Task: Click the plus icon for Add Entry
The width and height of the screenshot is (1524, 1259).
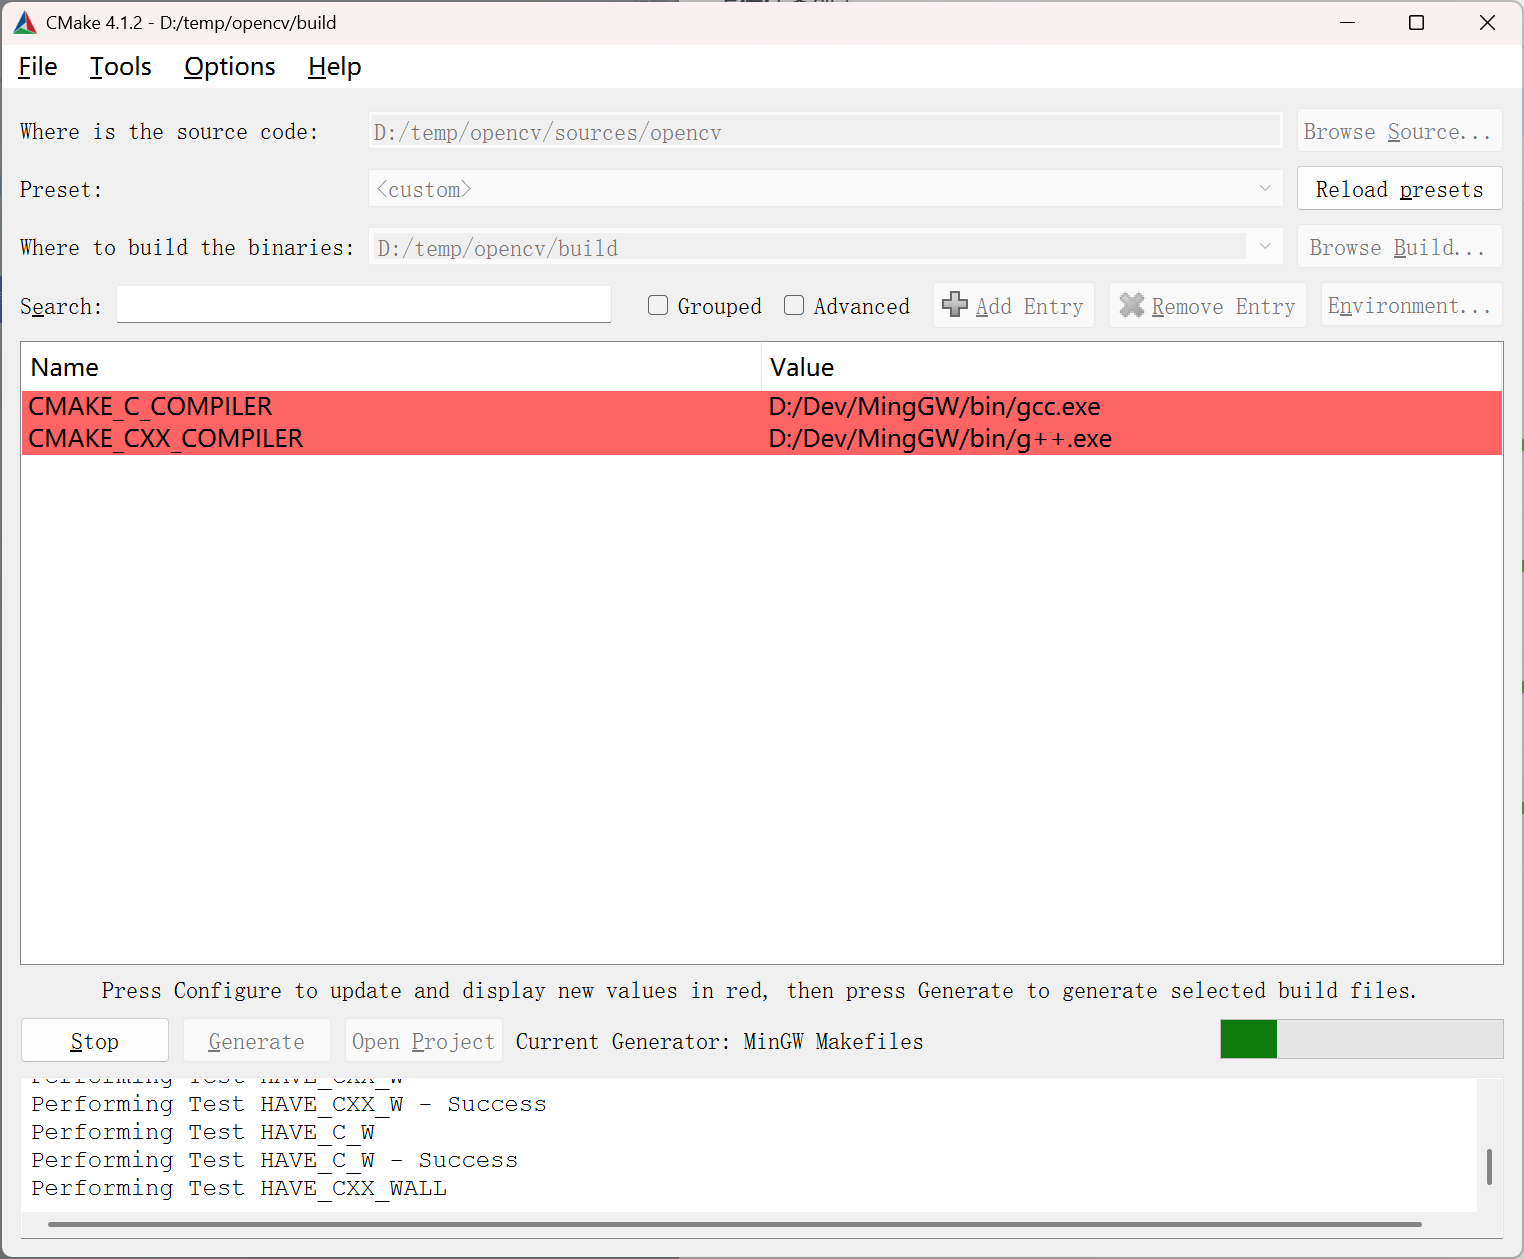Action: [x=955, y=305]
